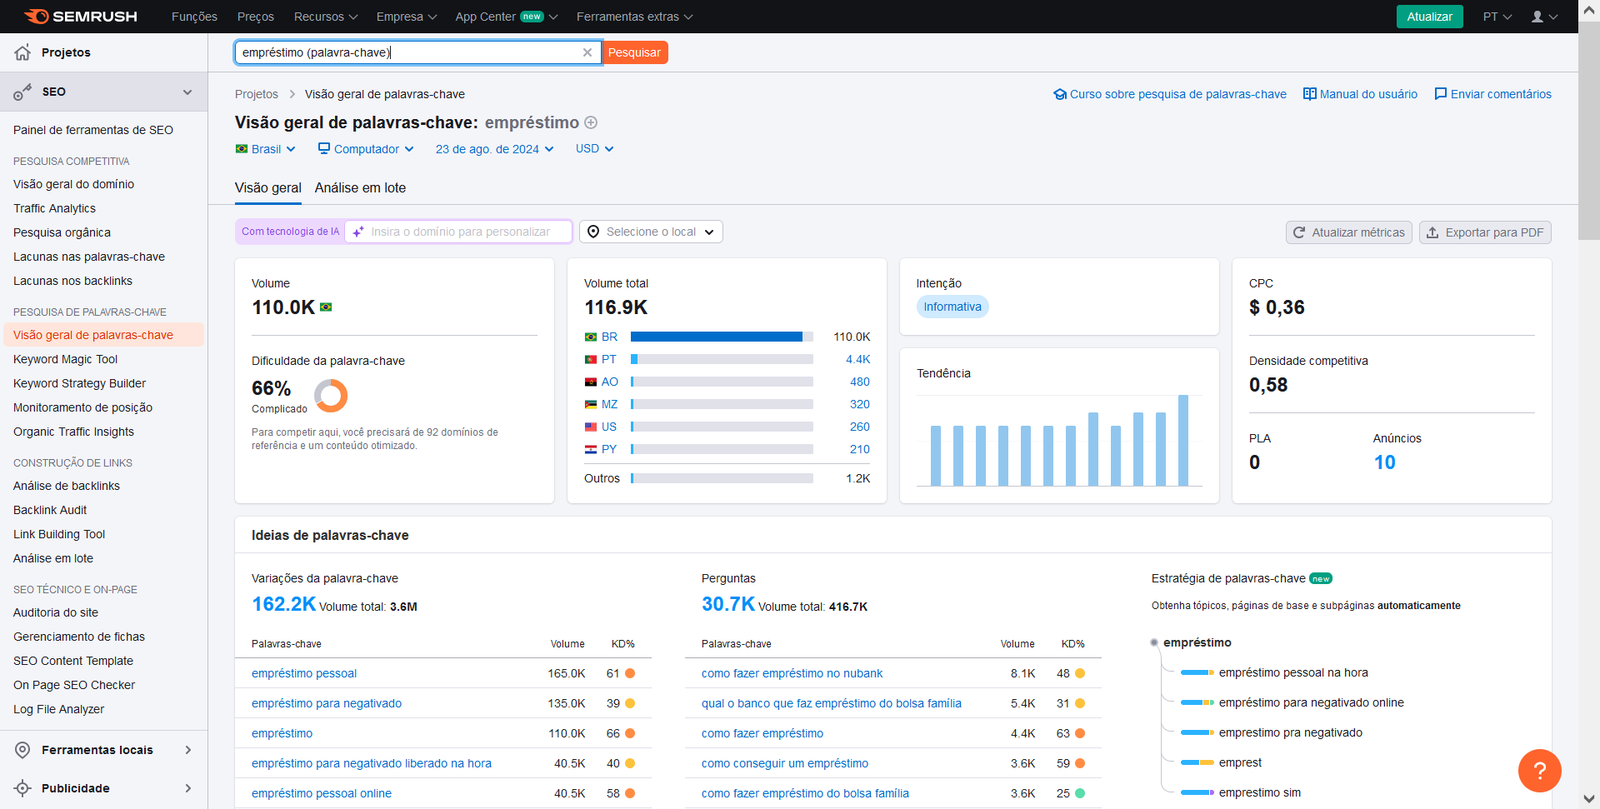Expand the Selecione o local dropdown
This screenshot has width=1600, height=809.
651,232
